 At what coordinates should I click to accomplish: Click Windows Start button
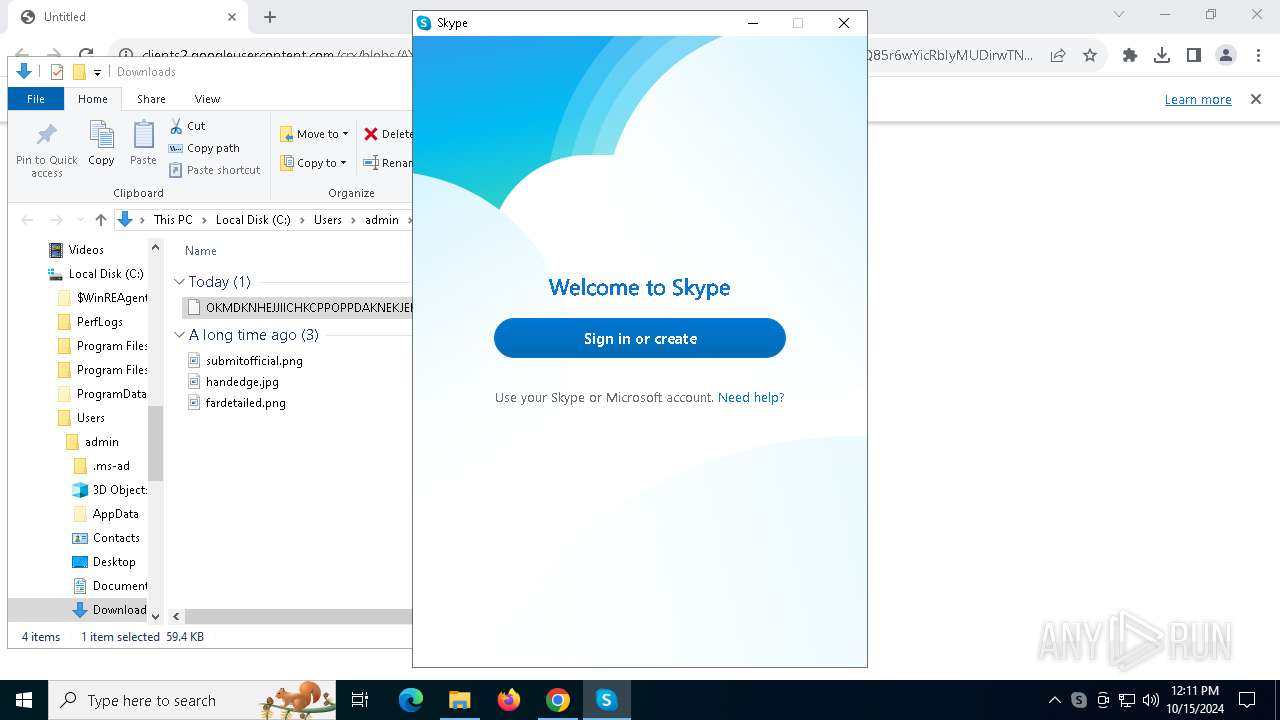tap(24, 700)
